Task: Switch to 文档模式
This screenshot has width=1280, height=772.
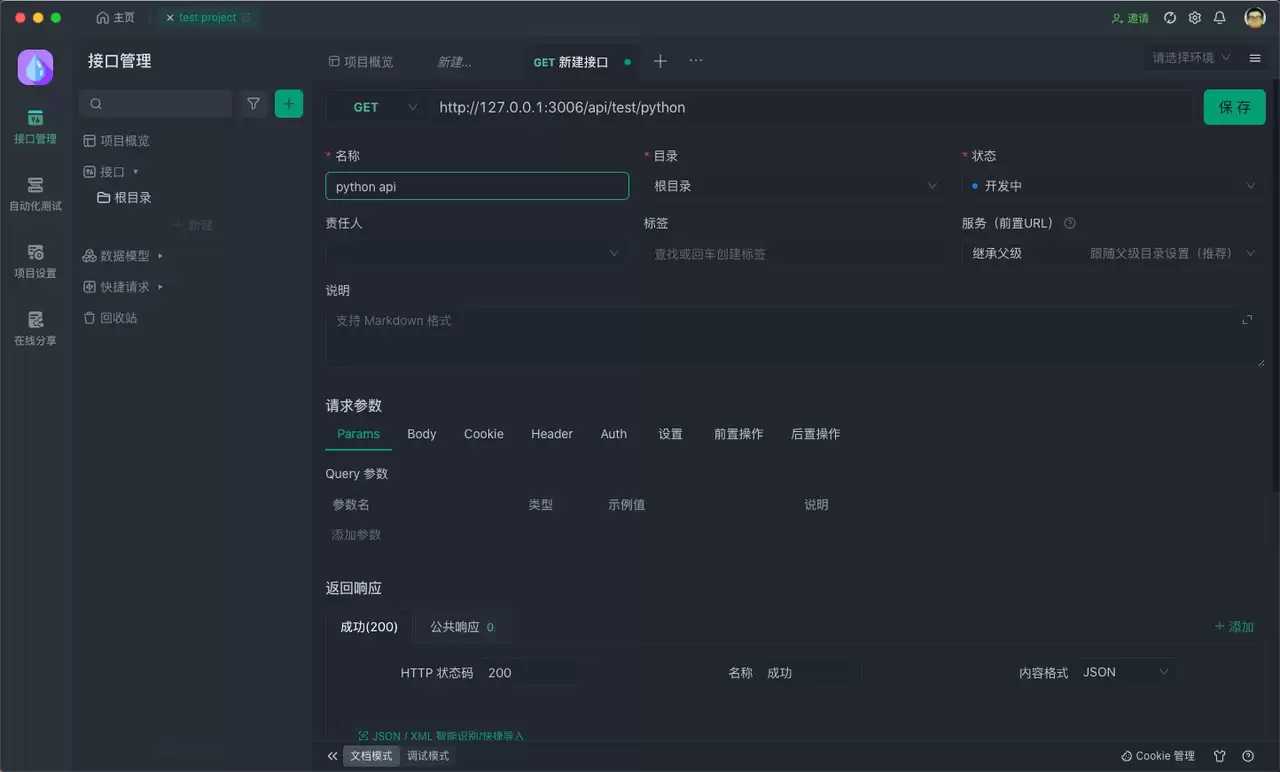Action: click(x=371, y=756)
